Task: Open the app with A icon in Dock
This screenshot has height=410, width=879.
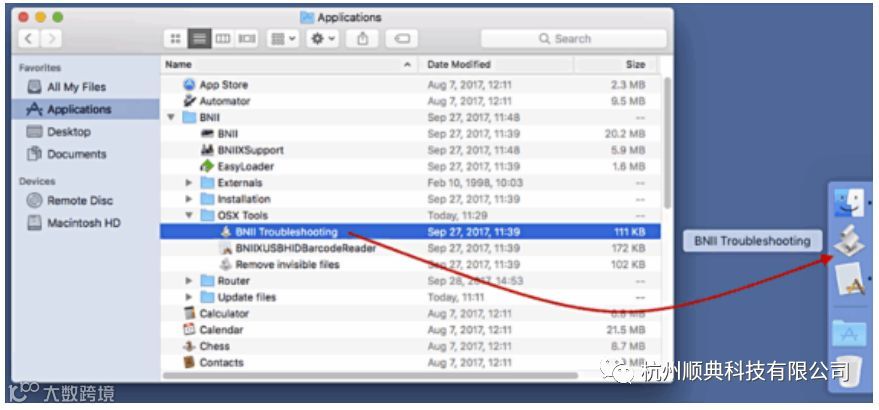Action: click(850, 279)
